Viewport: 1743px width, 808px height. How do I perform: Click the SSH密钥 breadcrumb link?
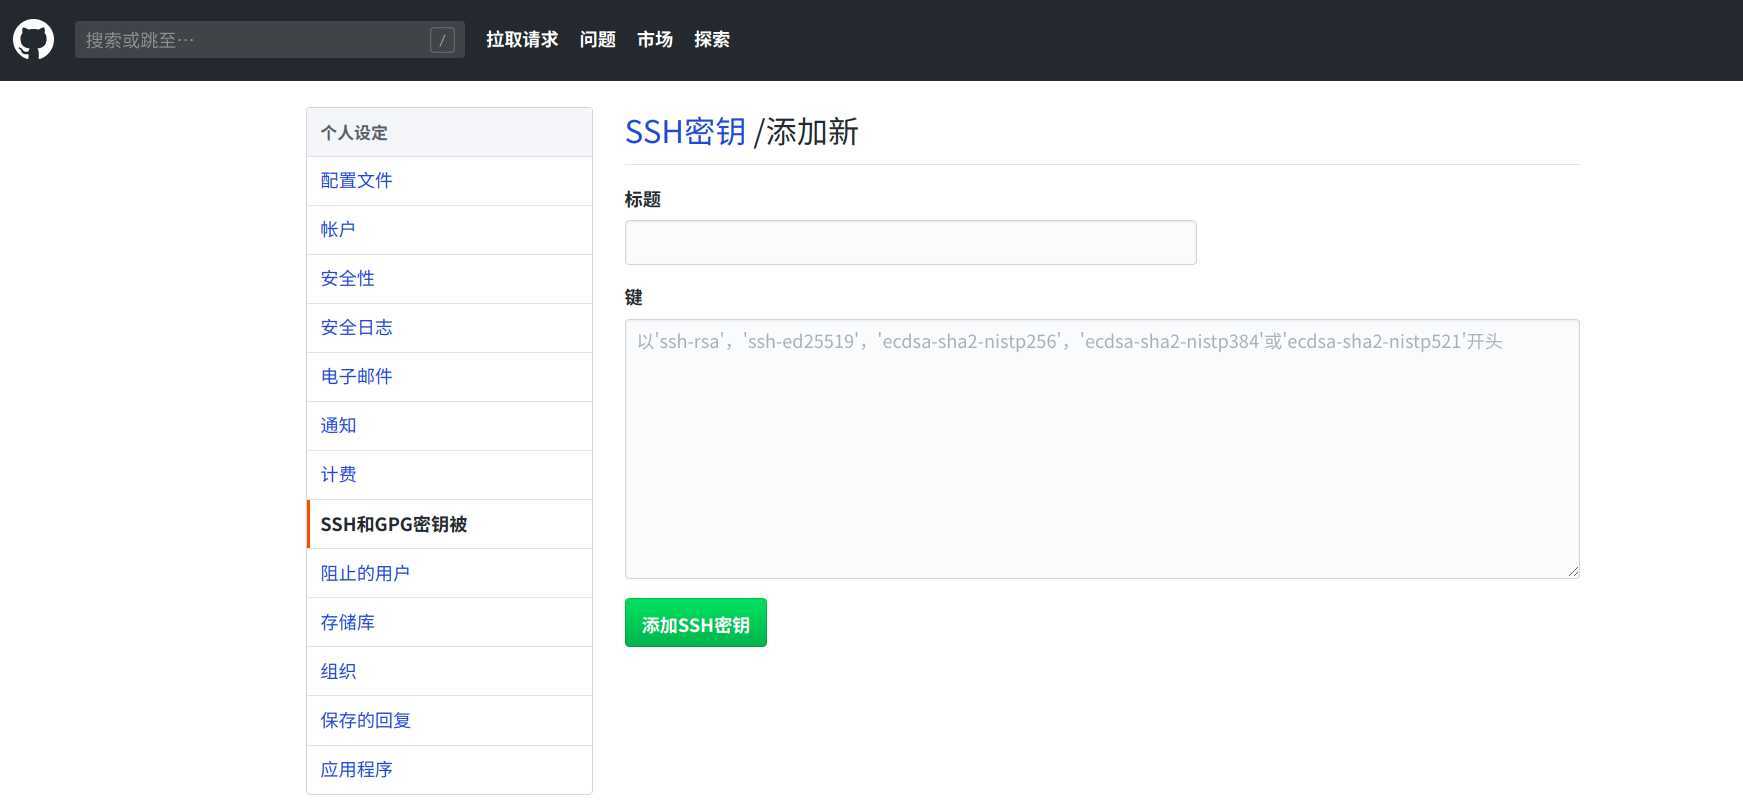click(x=685, y=132)
